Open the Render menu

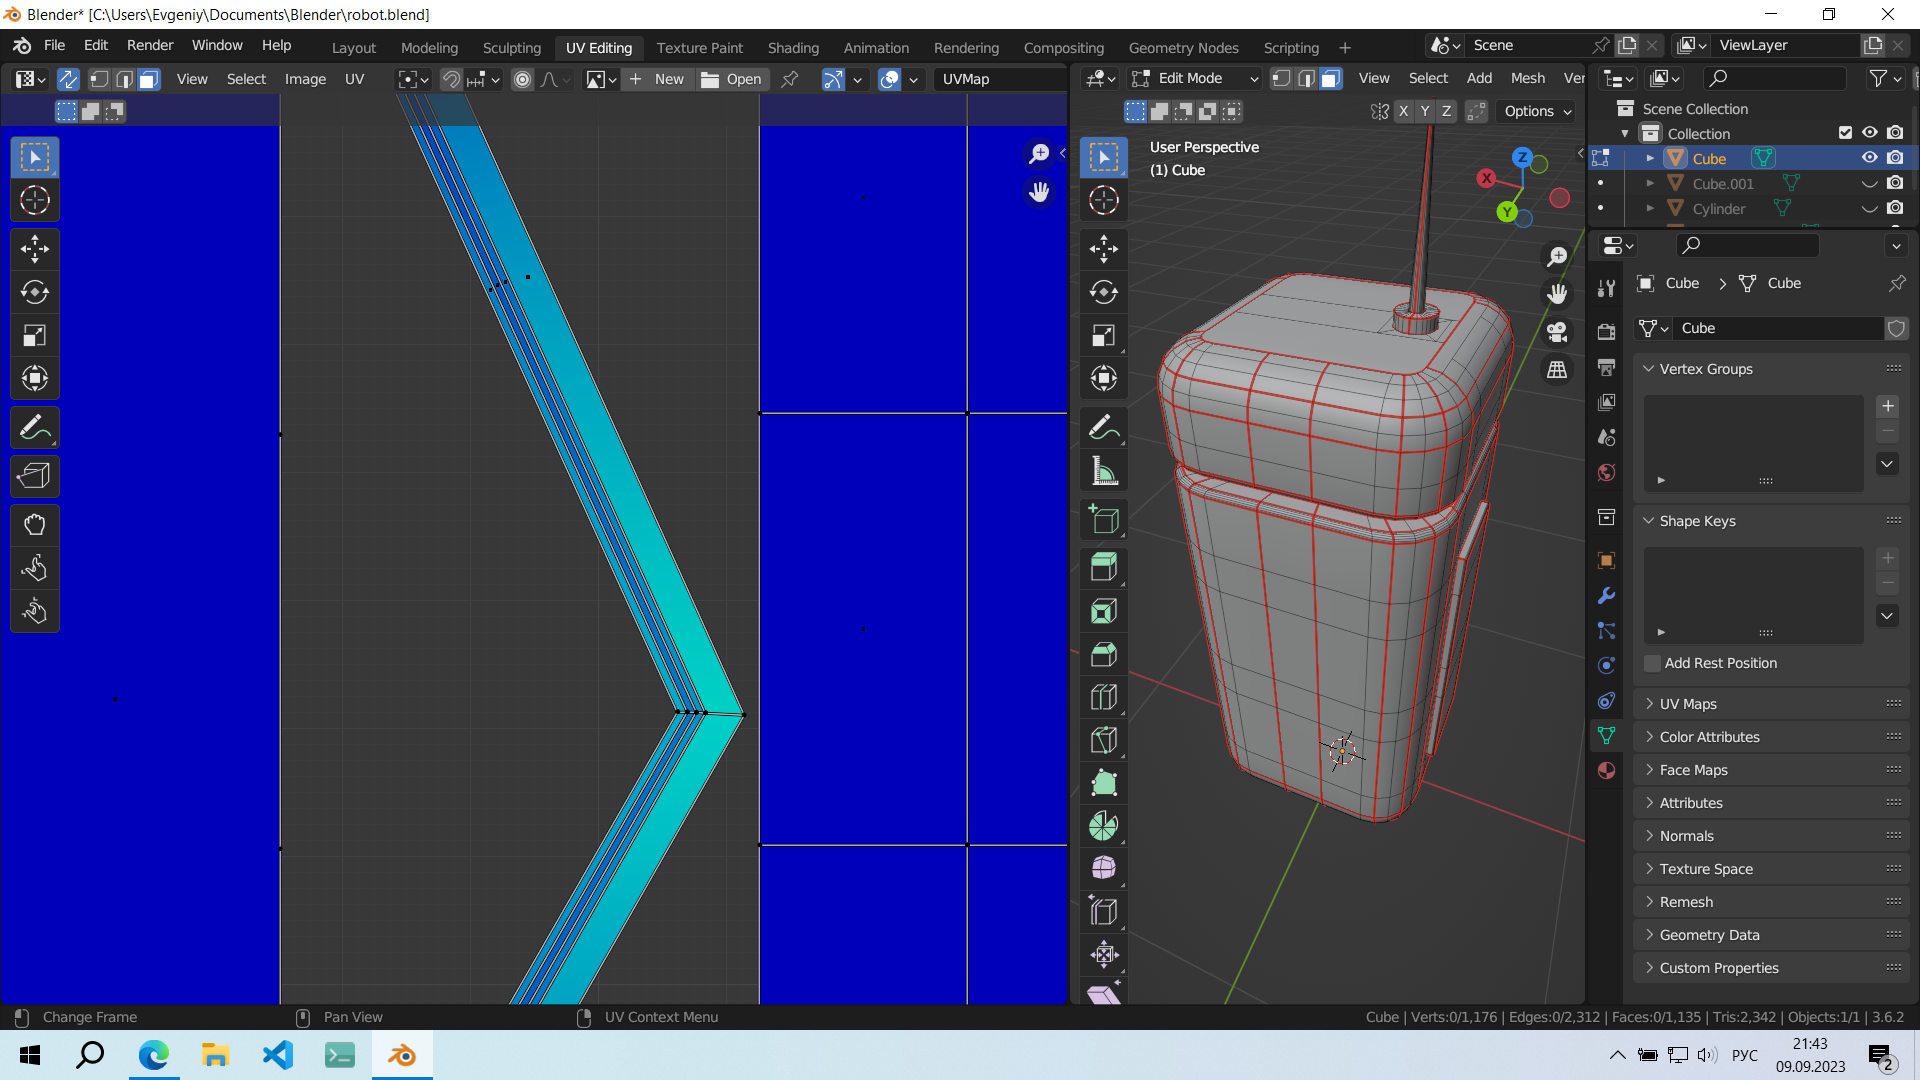pos(150,45)
